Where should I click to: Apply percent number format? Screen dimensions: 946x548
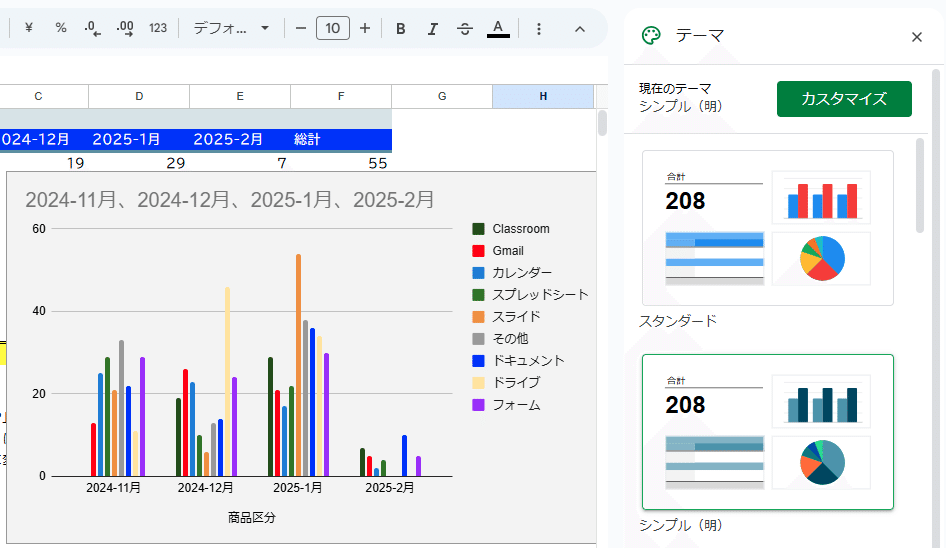[60, 28]
